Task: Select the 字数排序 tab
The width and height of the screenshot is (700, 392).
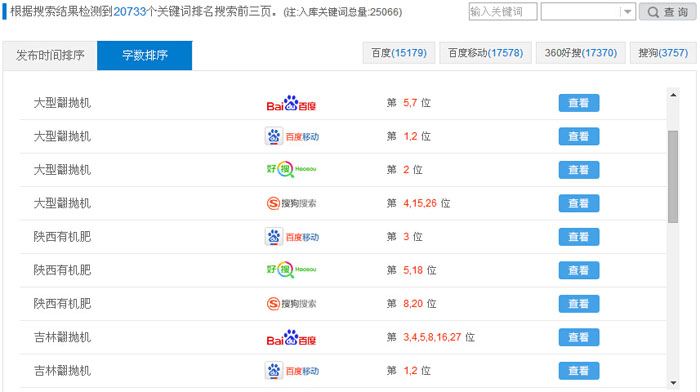Action: [145, 55]
